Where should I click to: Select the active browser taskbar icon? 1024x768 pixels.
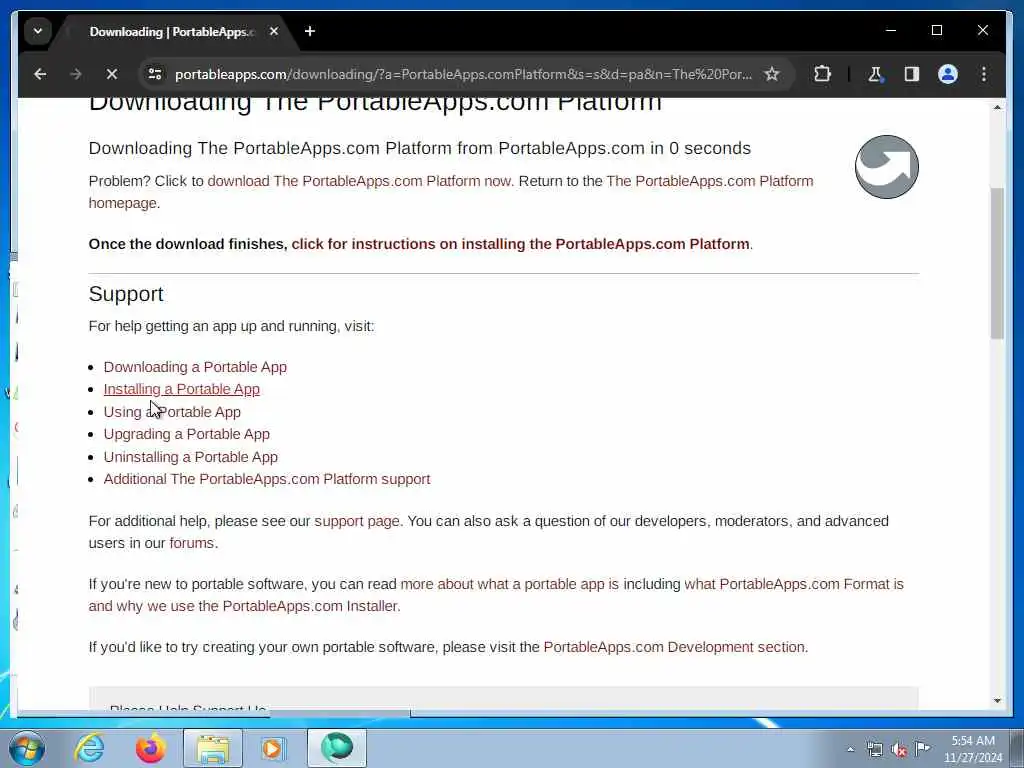click(336, 748)
